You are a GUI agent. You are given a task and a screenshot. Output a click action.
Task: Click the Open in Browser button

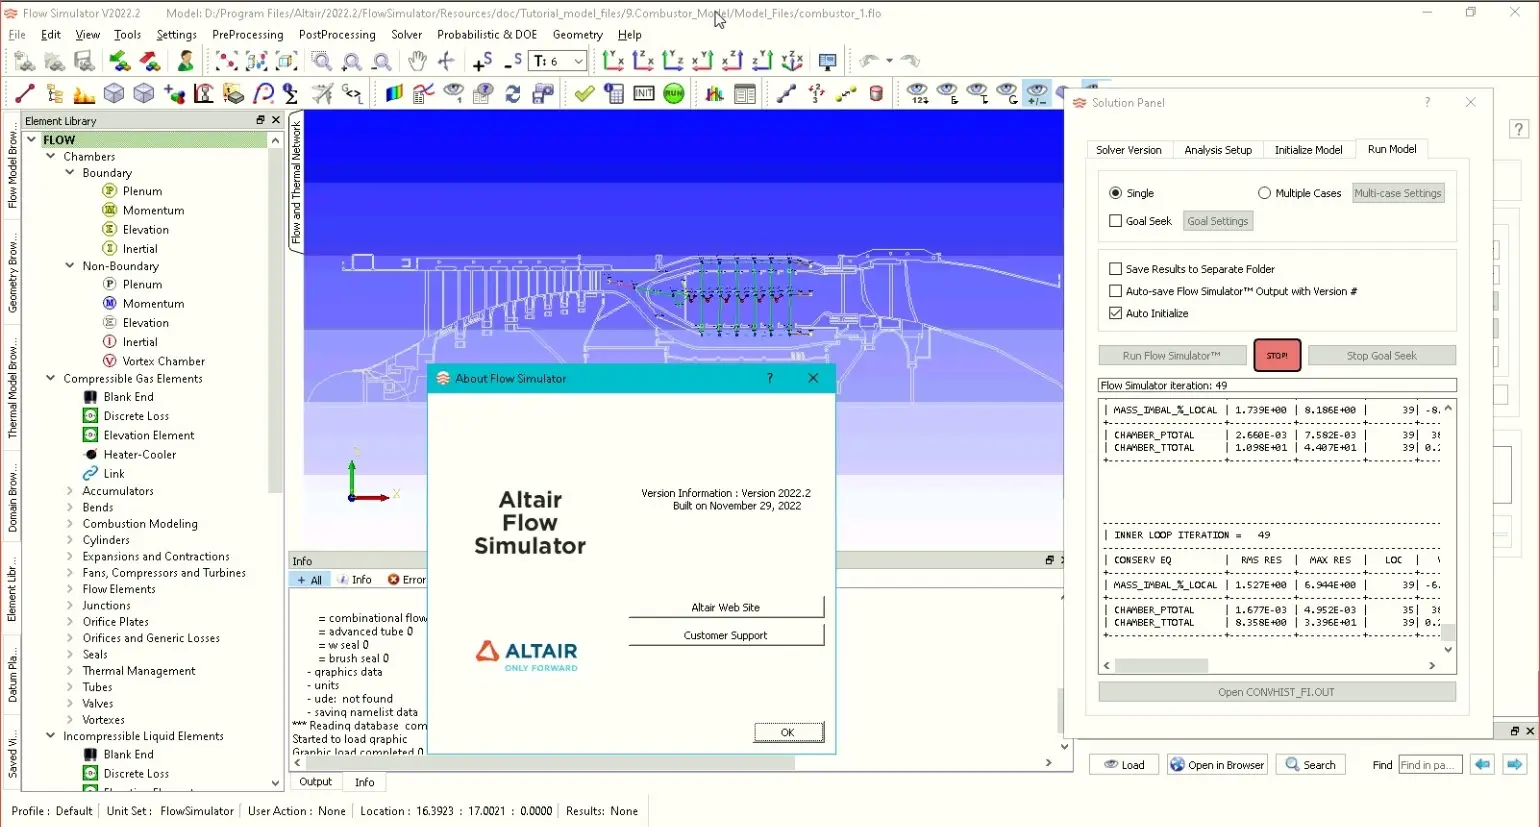click(1217, 765)
